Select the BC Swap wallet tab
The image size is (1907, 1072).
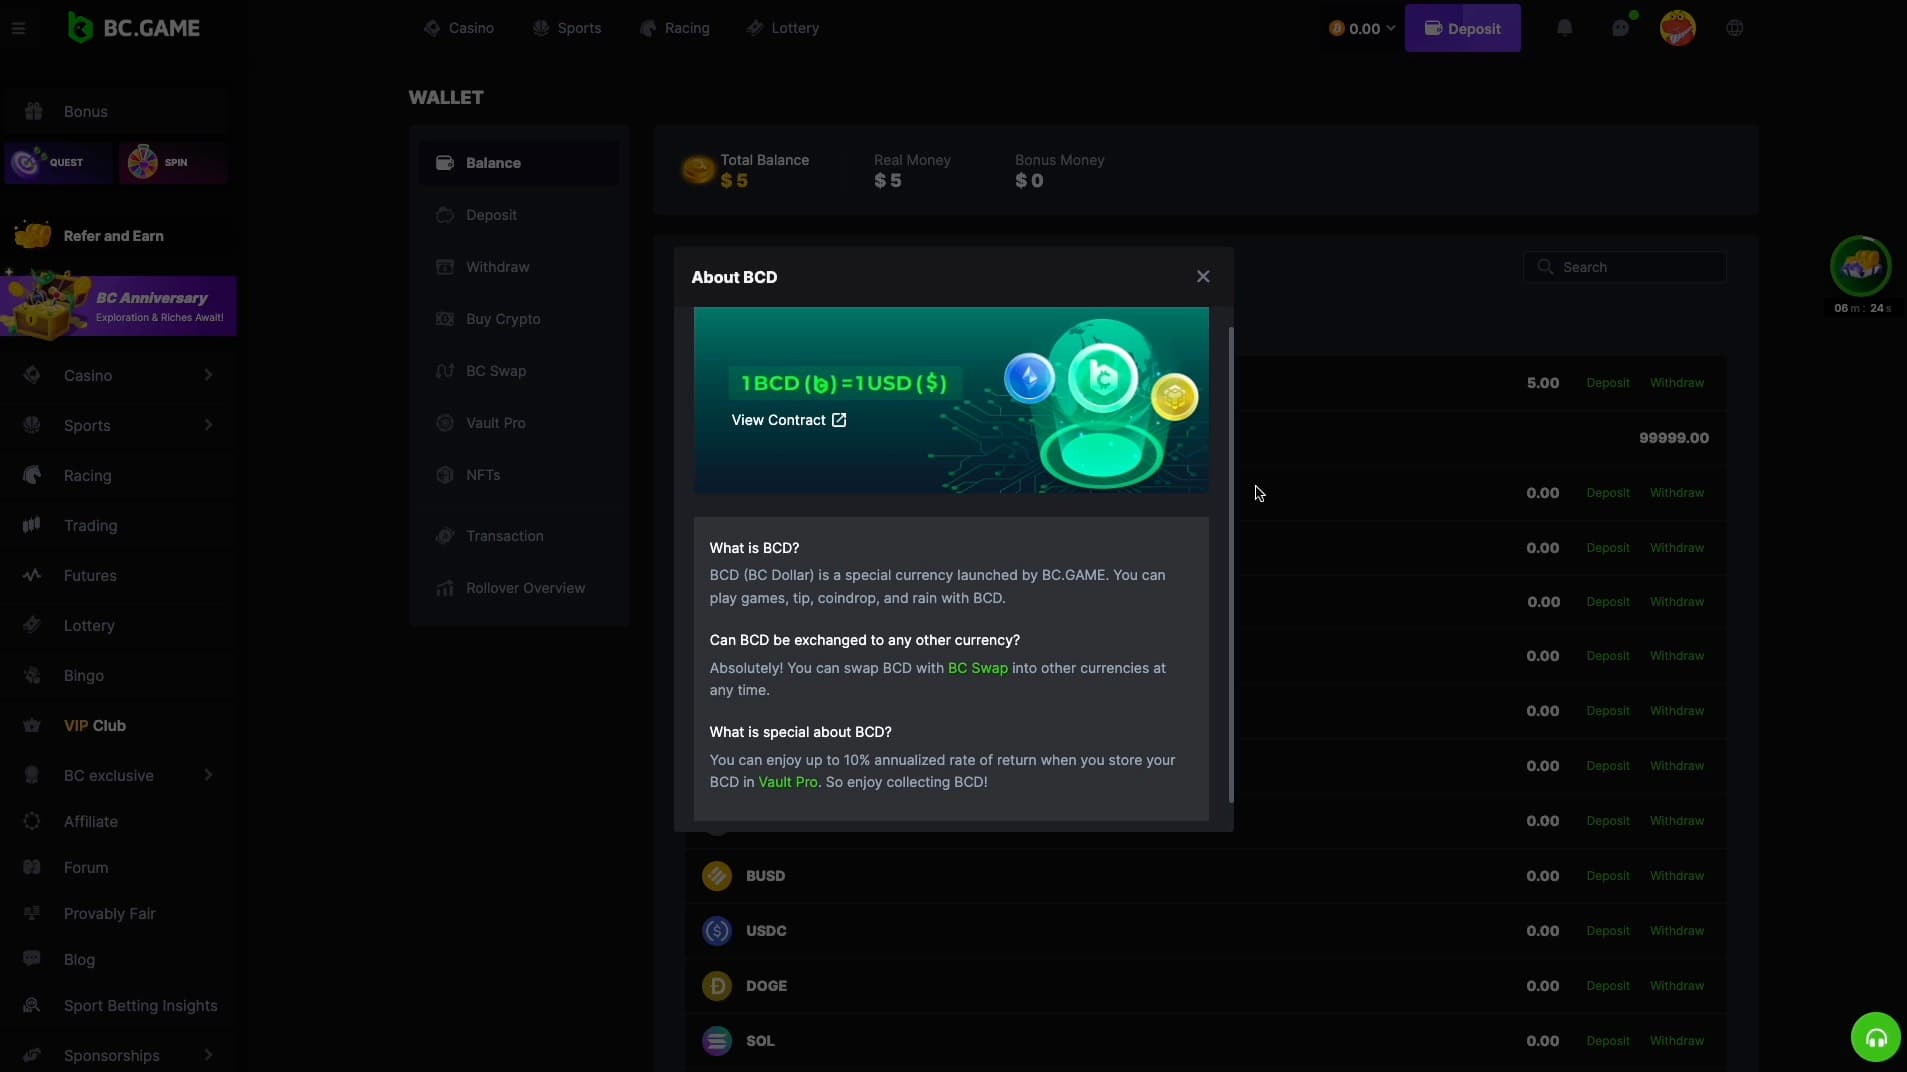point(518,371)
